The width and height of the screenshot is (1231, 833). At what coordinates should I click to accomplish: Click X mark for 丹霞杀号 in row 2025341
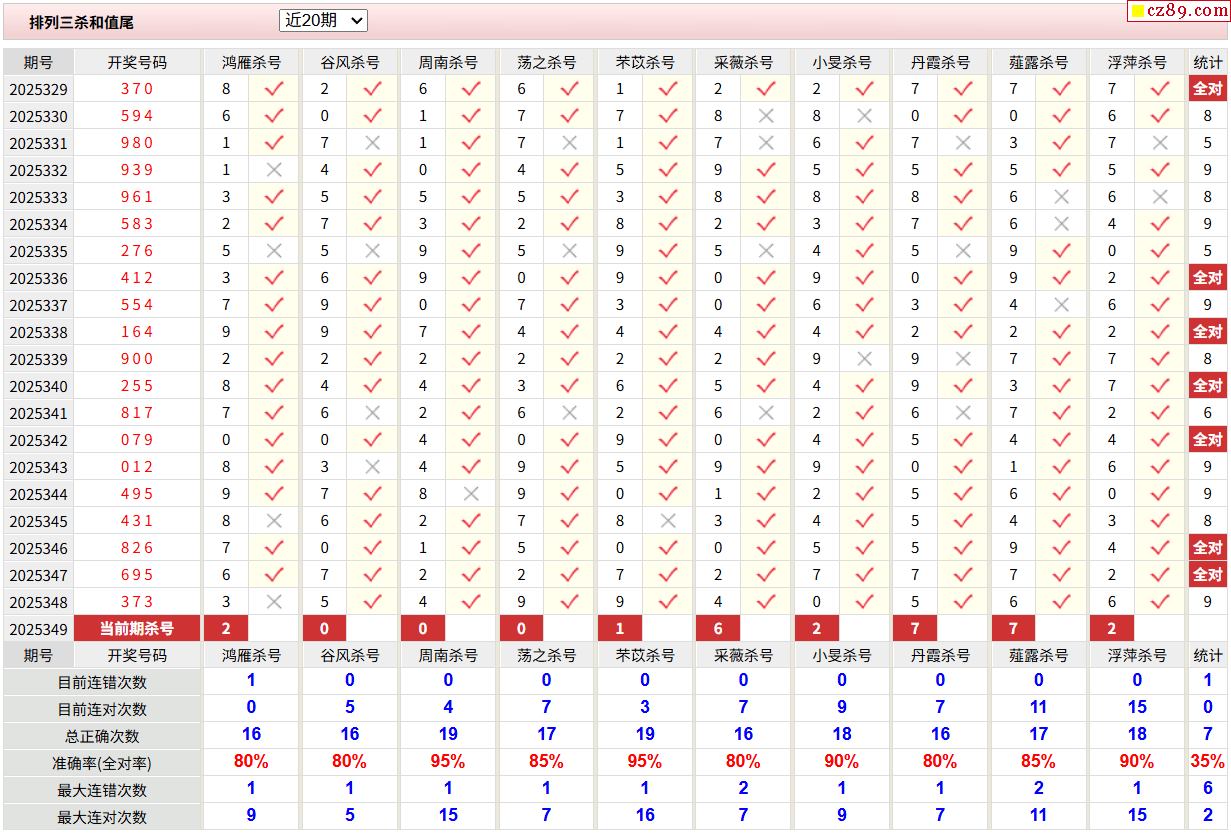(963, 412)
